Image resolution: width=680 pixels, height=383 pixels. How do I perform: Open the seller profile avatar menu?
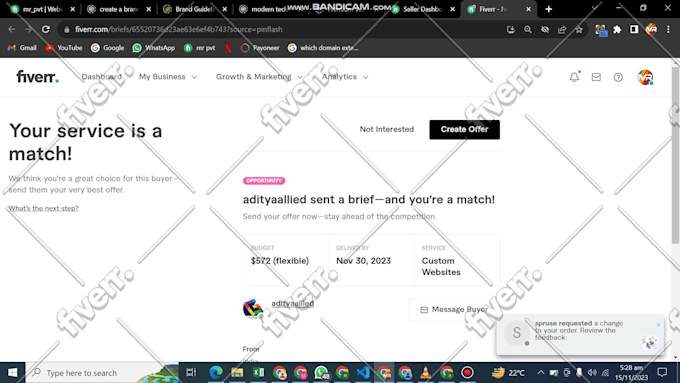click(x=645, y=77)
